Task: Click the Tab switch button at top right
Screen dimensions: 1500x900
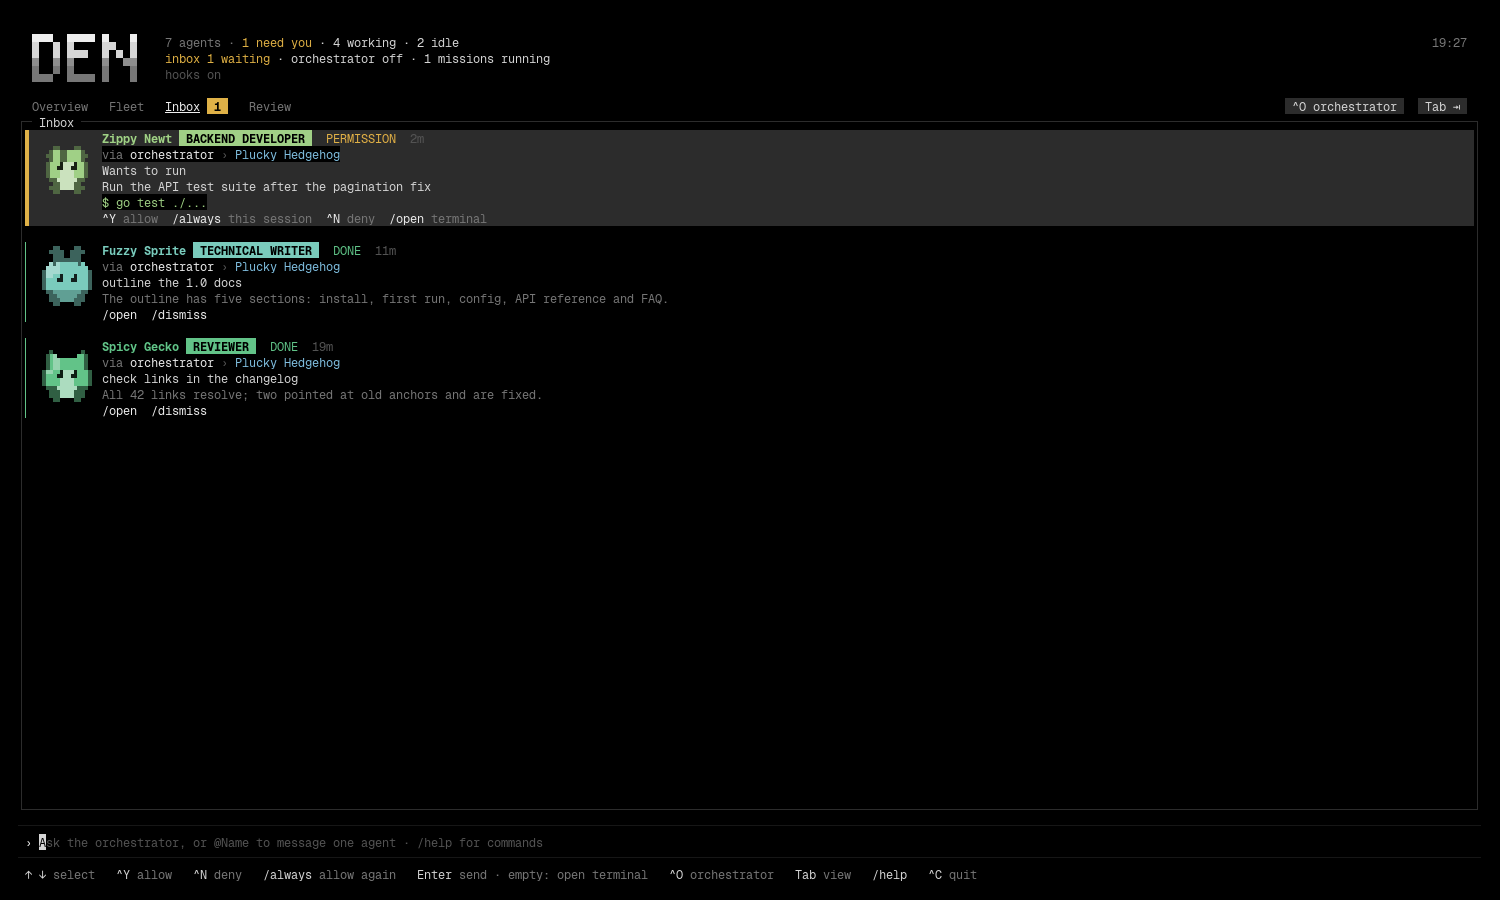Action: [1442, 107]
